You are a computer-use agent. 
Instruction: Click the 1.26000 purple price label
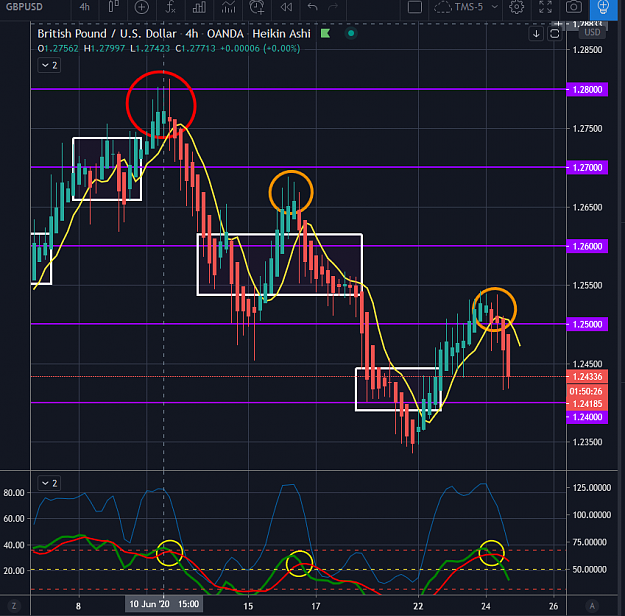[x=587, y=246]
